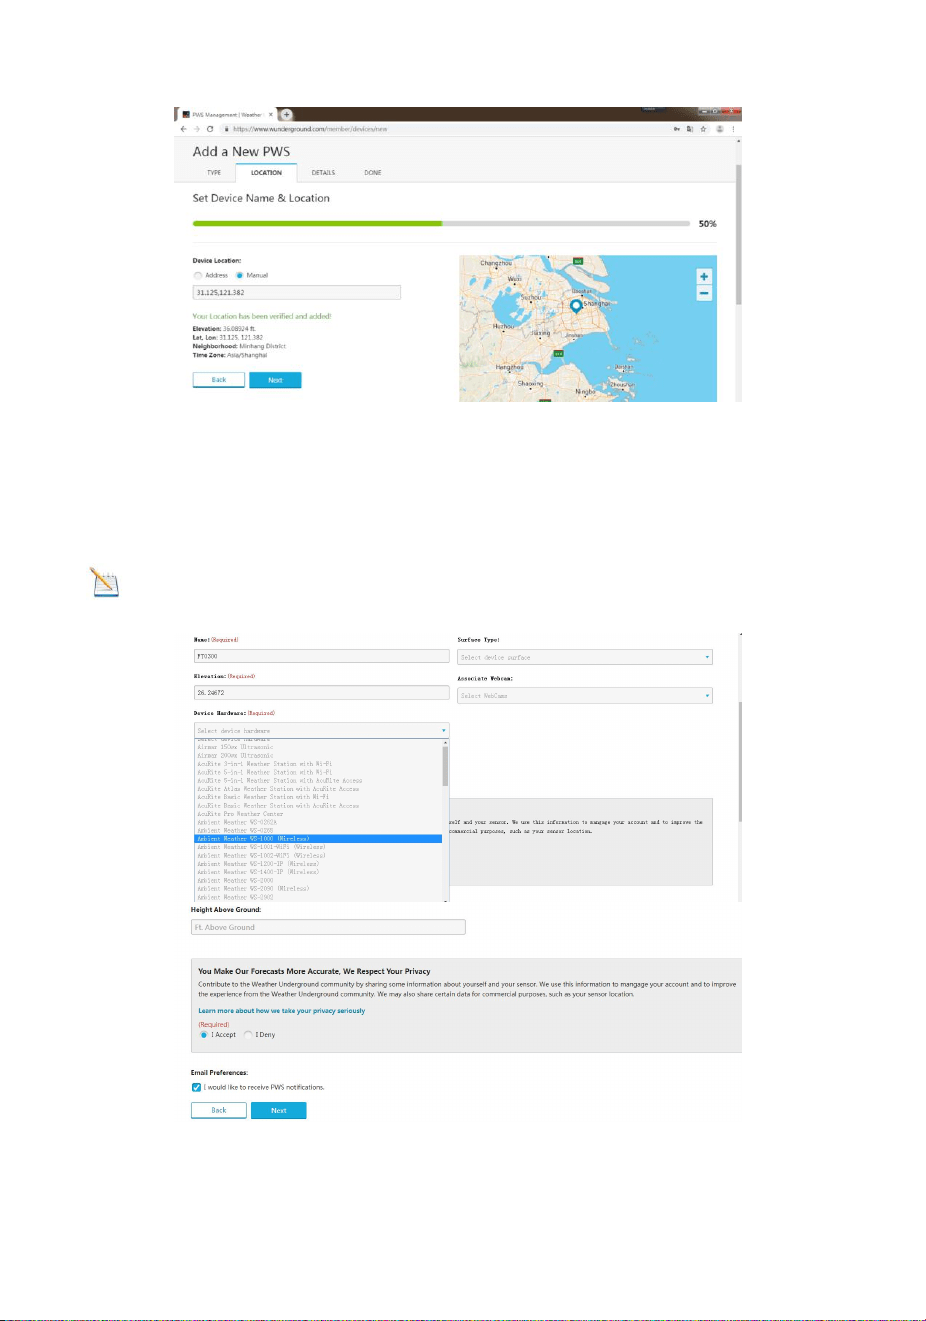Click the browser address bar URL
The width and height of the screenshot is (926, 1321).
310,129
